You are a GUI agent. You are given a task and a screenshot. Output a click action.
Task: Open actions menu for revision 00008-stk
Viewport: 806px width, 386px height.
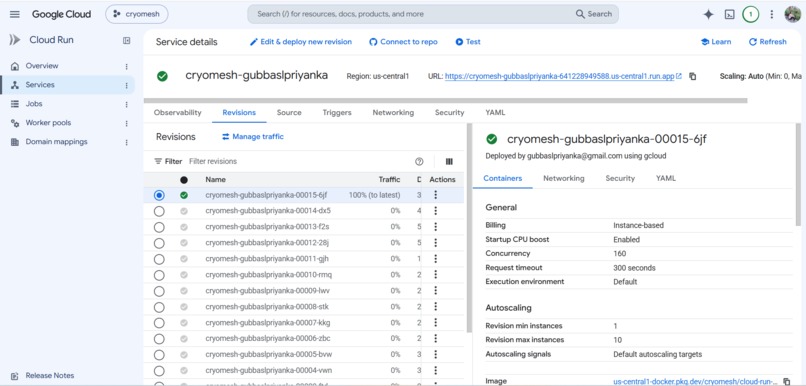[435, 306]
